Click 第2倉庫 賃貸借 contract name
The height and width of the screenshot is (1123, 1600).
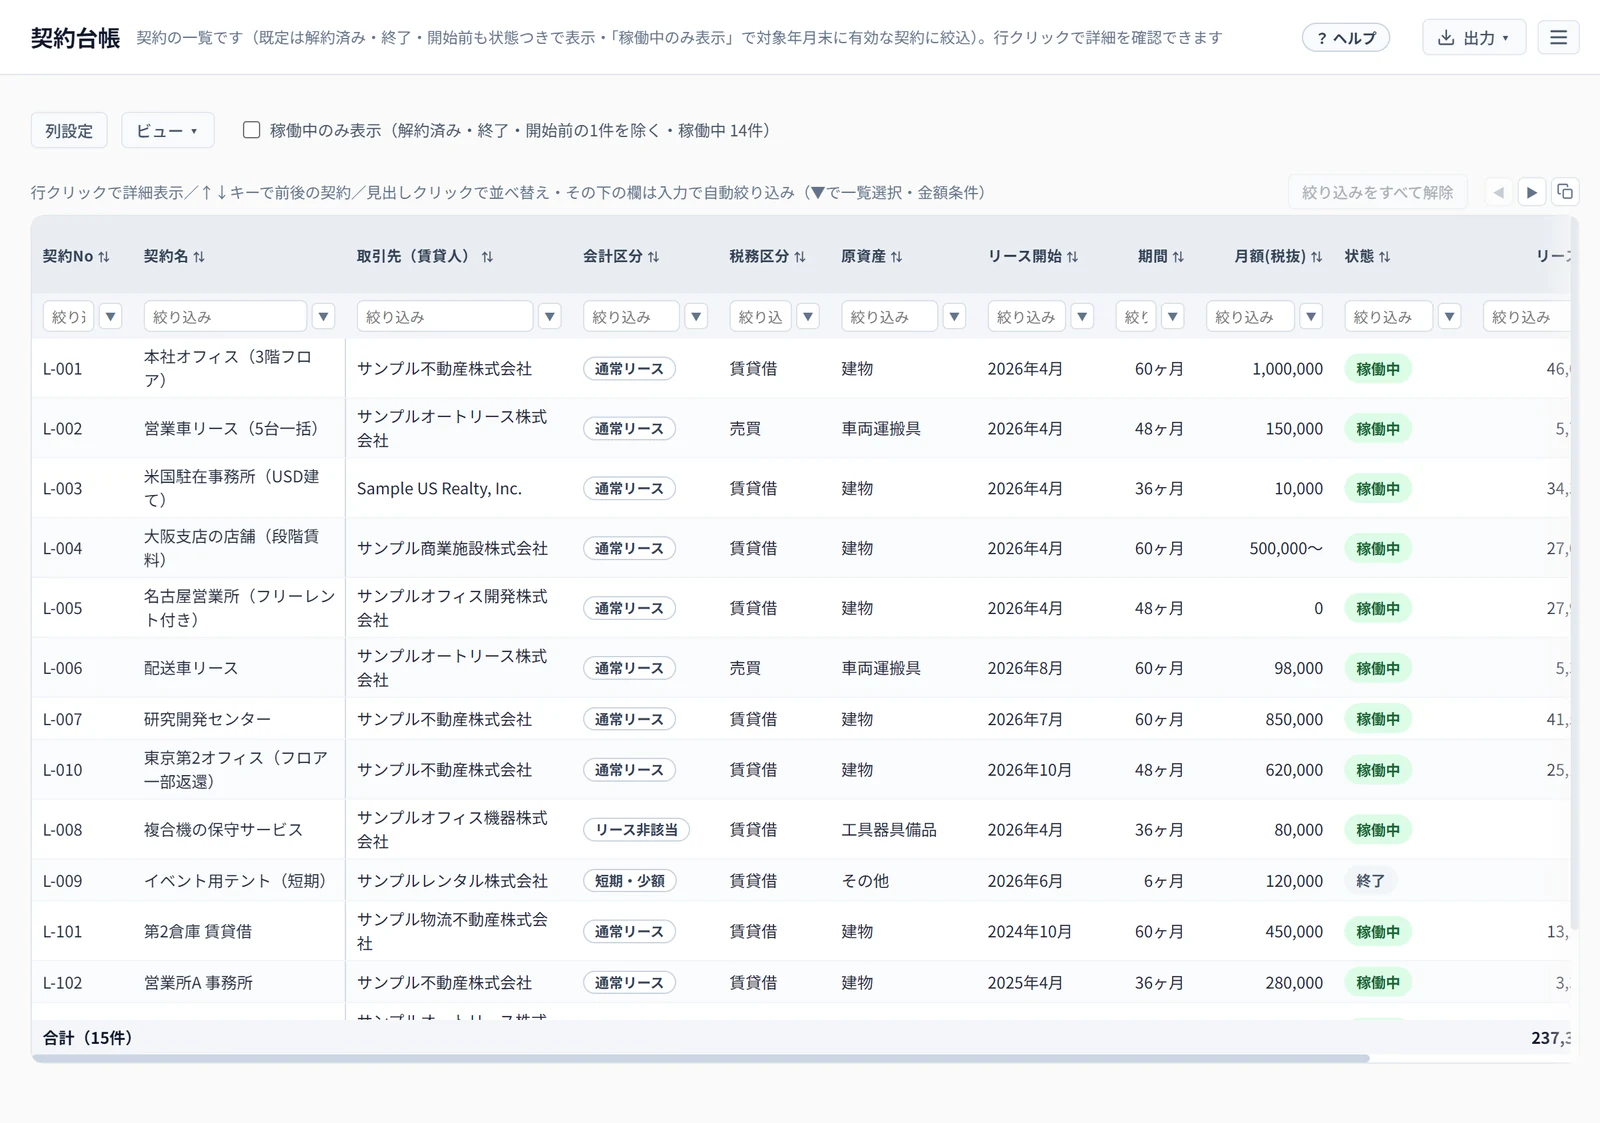coord(198,931)
